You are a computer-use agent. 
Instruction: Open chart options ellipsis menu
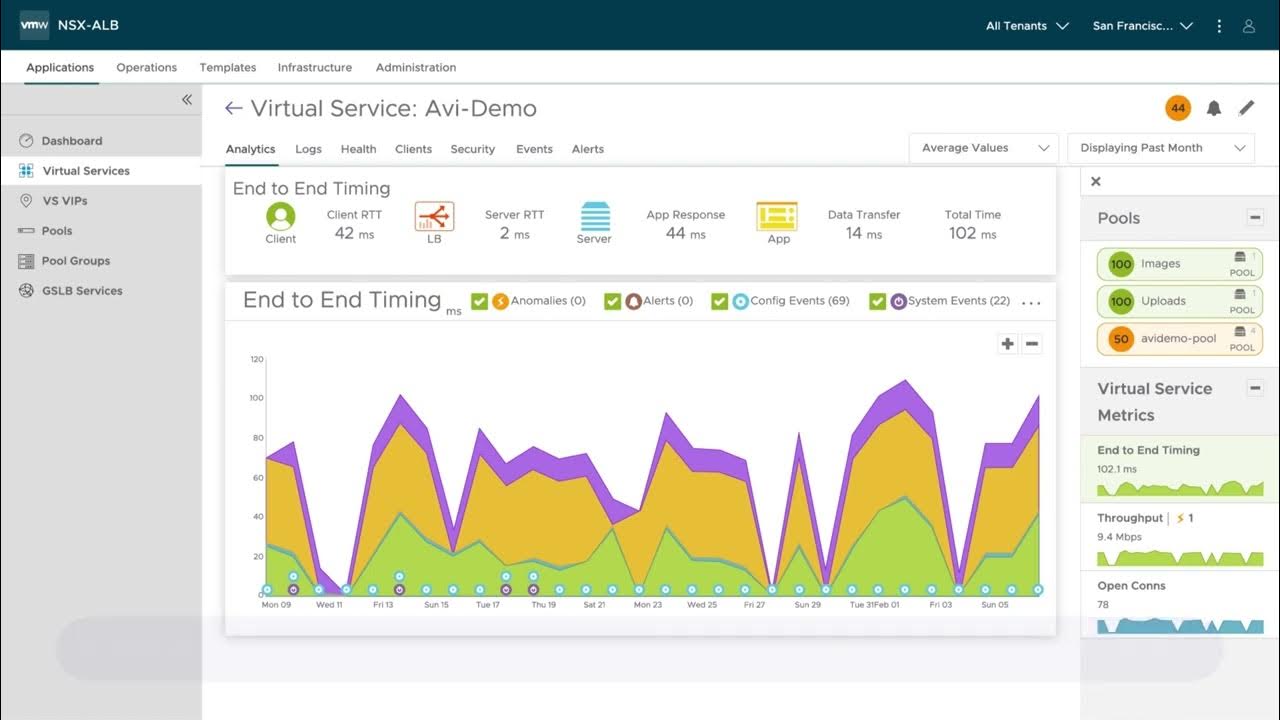1031,302
